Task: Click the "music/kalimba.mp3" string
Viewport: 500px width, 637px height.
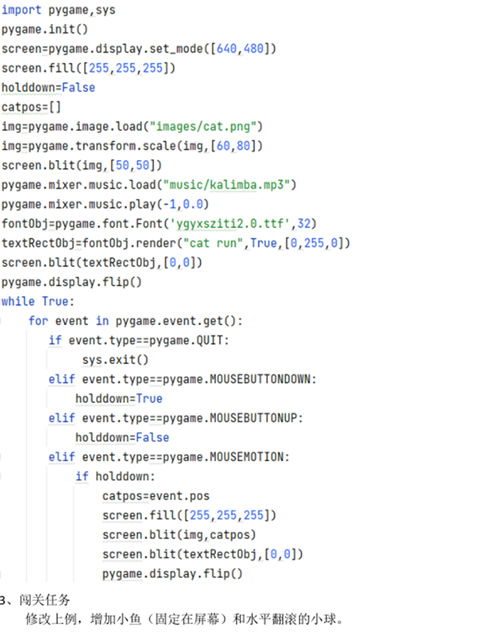Action: coord(230,185)
